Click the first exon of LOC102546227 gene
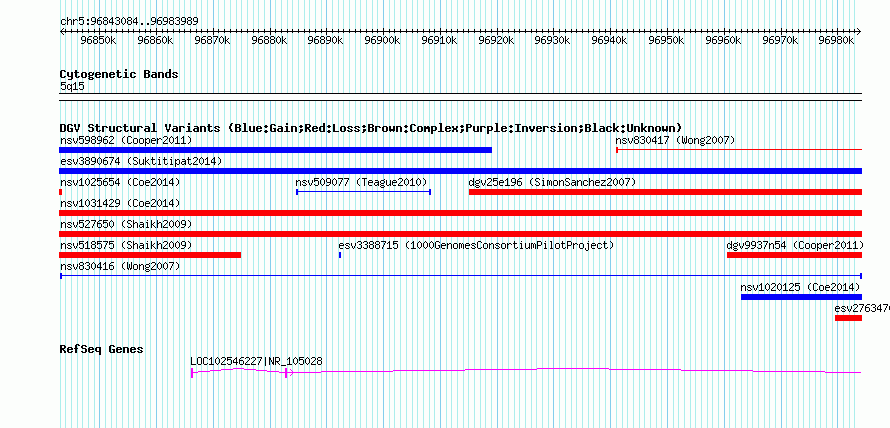Viewport: 890px width, 428px height. pyautogui.click(x=192, y=372)
